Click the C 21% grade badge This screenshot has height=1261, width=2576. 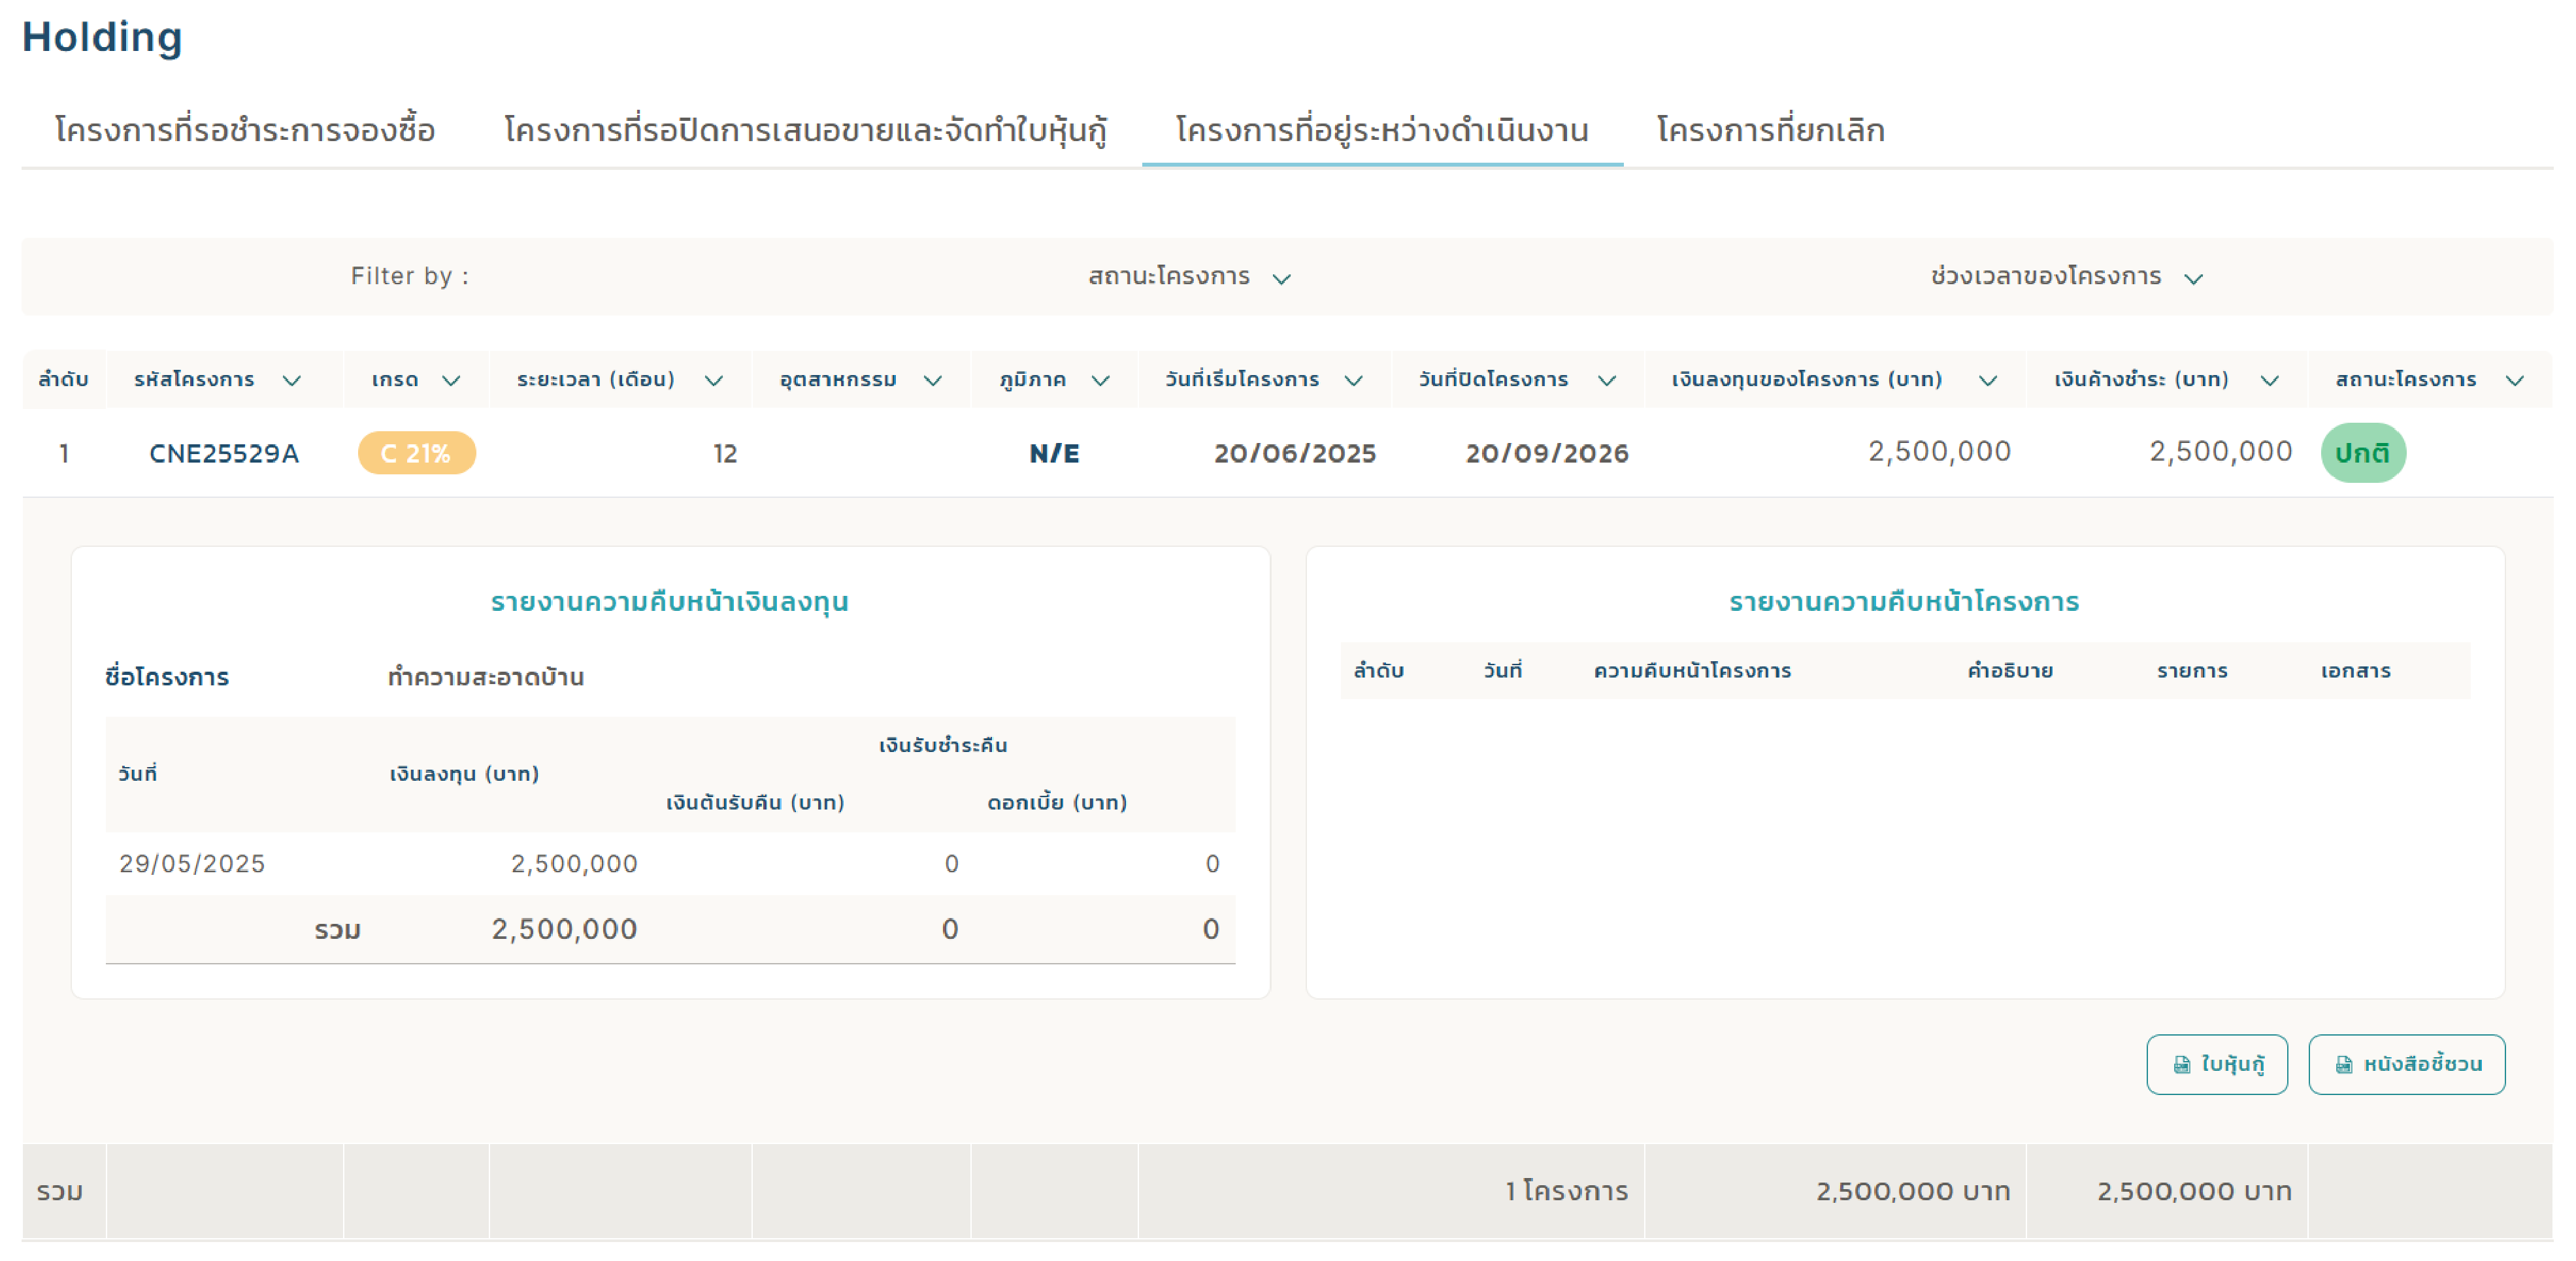pos(417,454)
